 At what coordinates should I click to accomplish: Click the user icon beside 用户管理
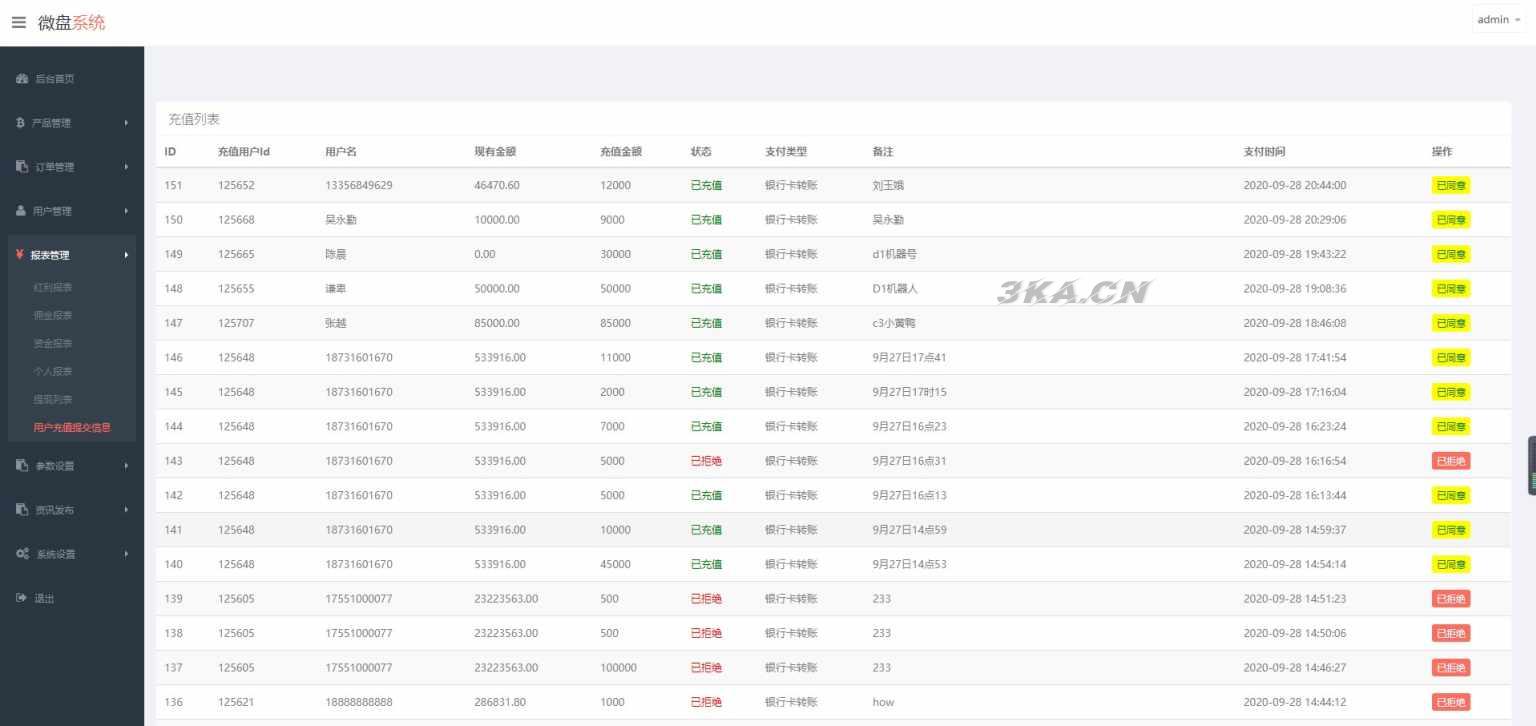coord(21,211)
